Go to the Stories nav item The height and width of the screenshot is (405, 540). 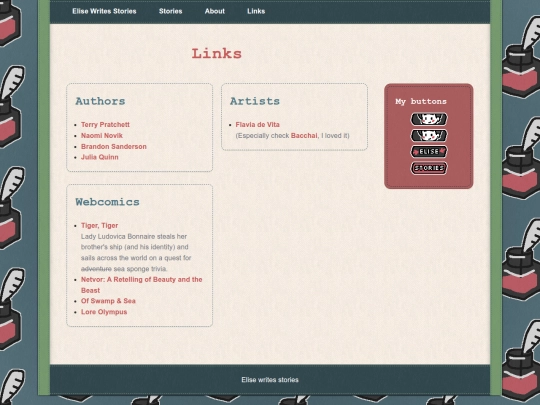pos(170,11)
